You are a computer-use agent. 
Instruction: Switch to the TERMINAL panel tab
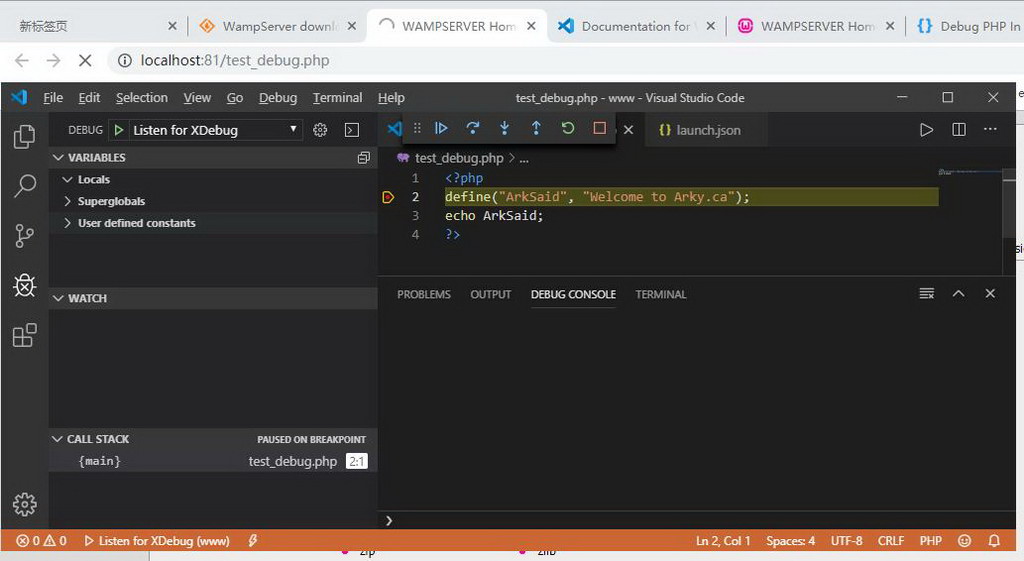point(661,295)
